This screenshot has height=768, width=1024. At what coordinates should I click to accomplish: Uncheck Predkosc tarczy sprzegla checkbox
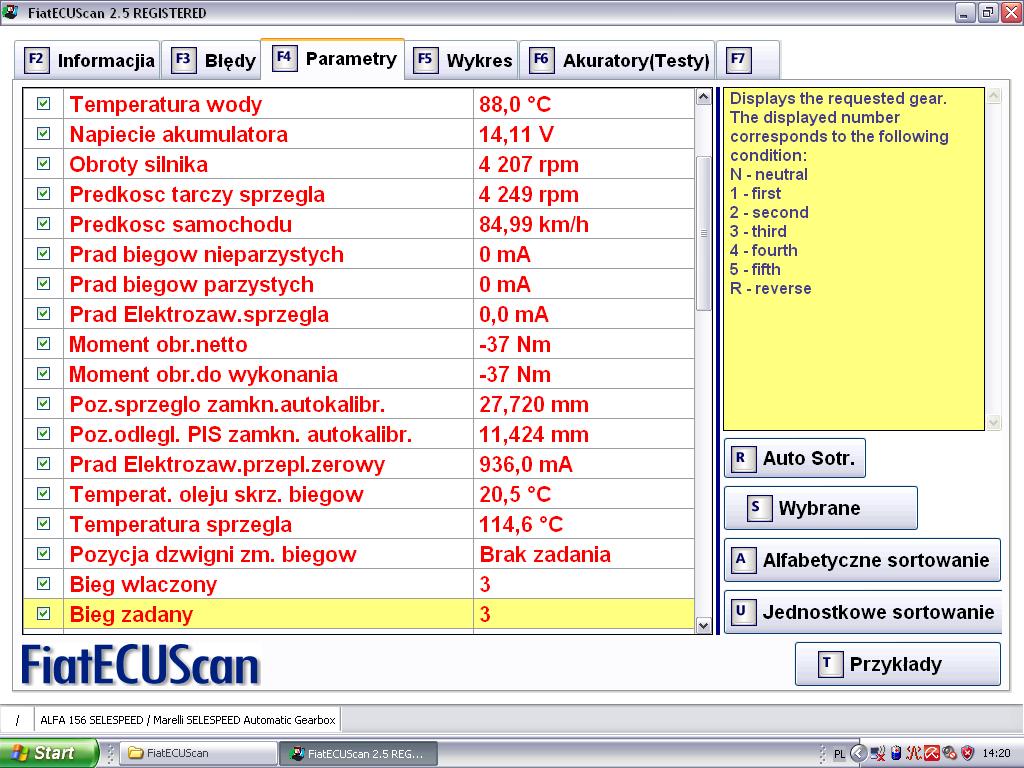(44, 194)
